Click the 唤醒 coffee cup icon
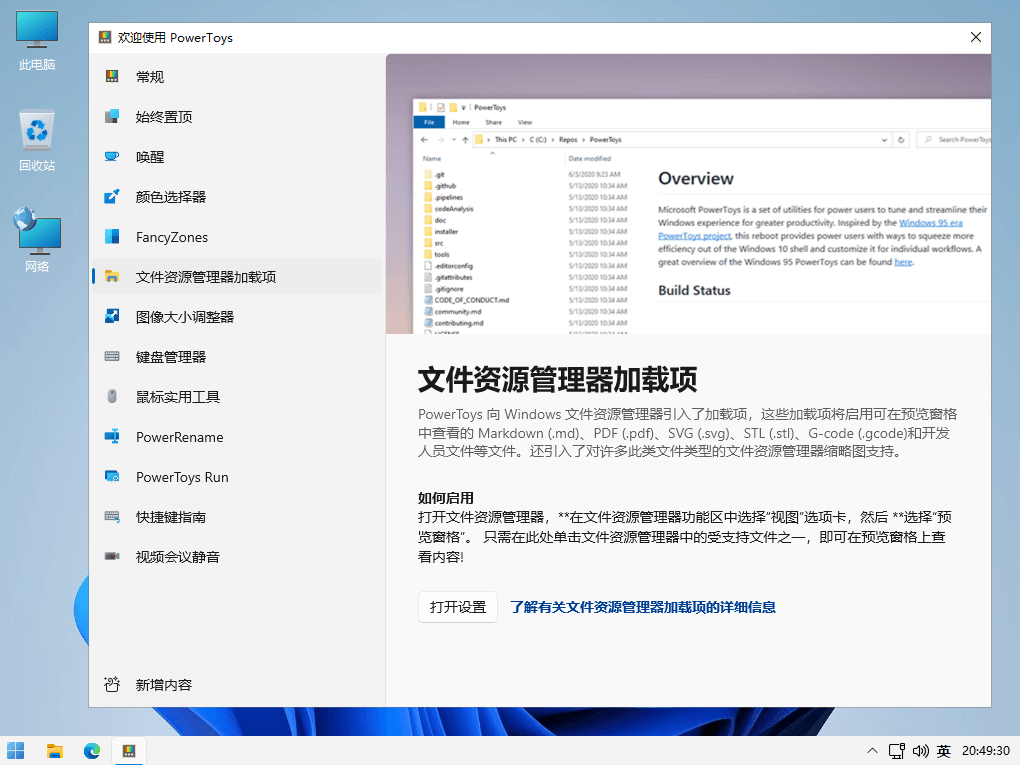 (x=112, y=157)
